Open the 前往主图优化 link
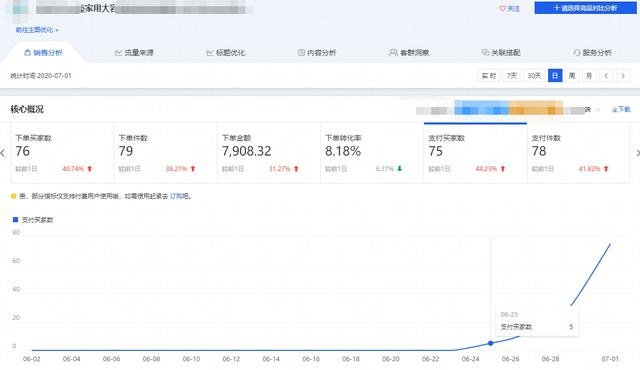 tap(37, 30)
